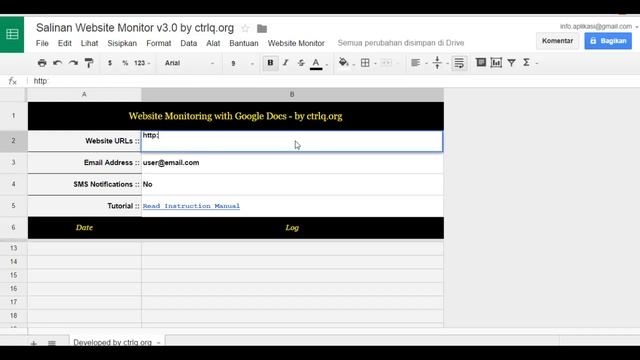
Task: Click the Insert comment icon
Action: (481, 62)
